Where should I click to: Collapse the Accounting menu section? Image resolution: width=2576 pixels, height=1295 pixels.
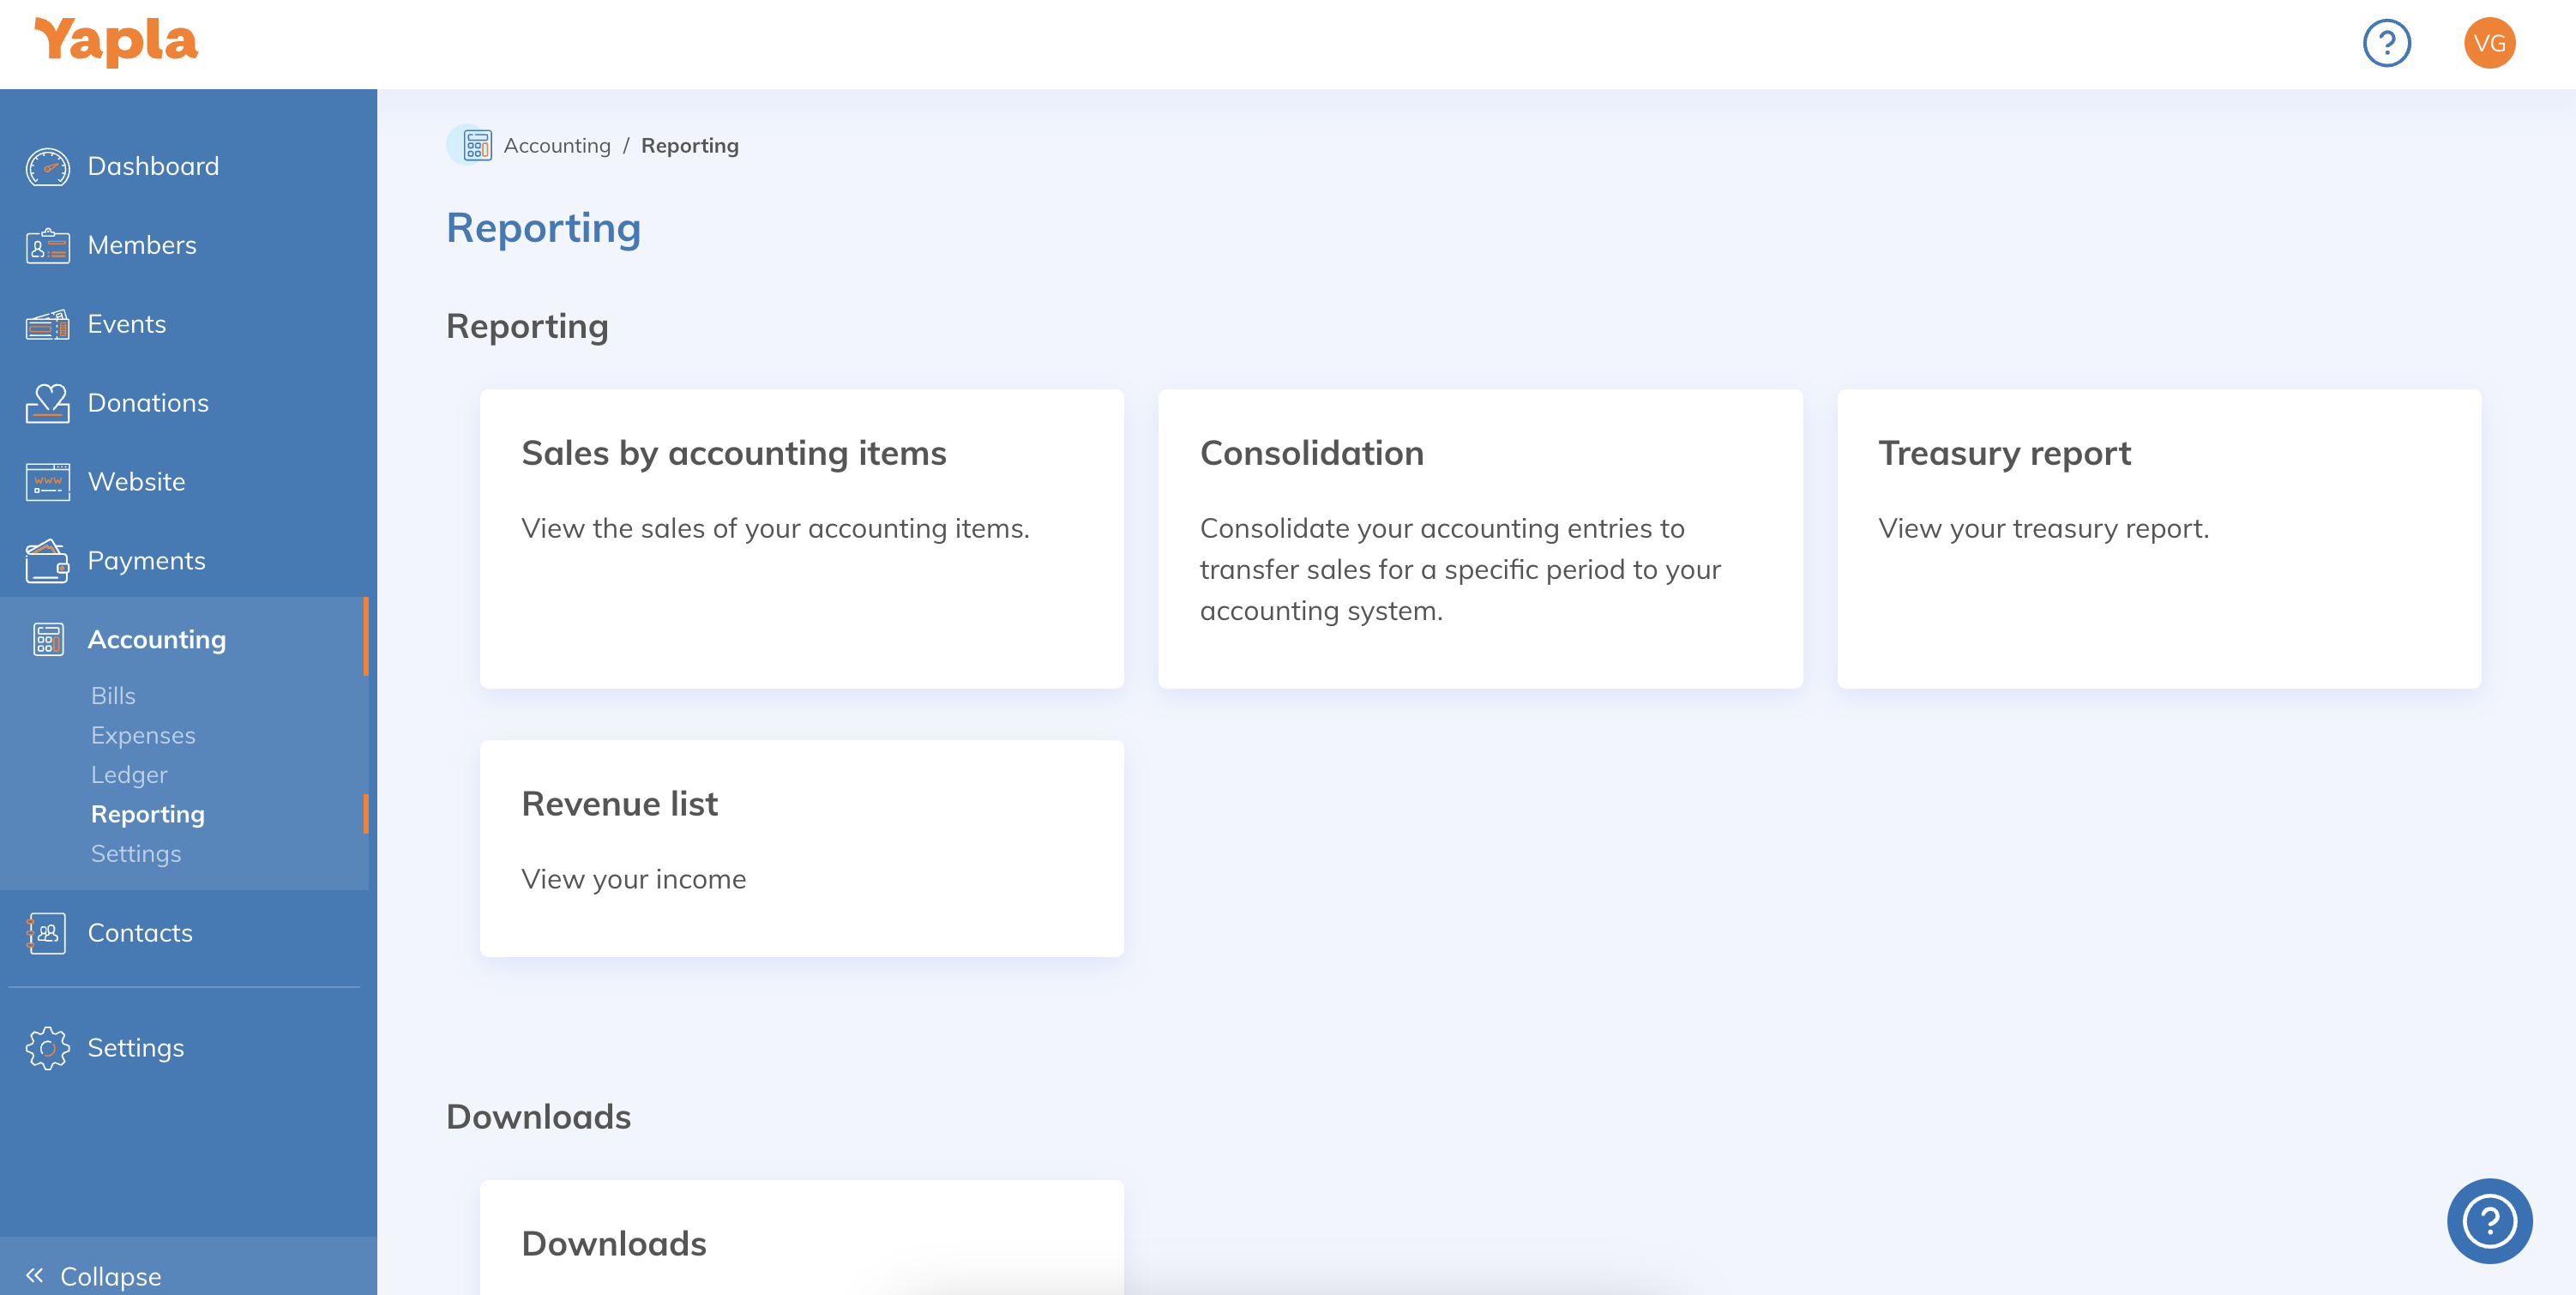point(156,639)
